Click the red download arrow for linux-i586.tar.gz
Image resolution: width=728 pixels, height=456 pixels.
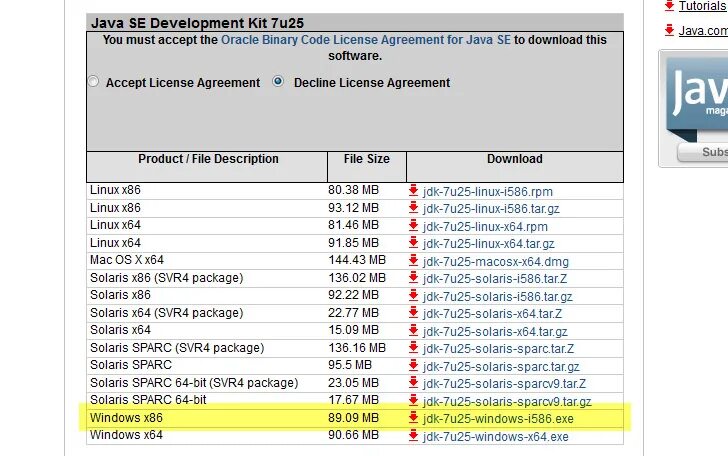[x=413, y=208]
